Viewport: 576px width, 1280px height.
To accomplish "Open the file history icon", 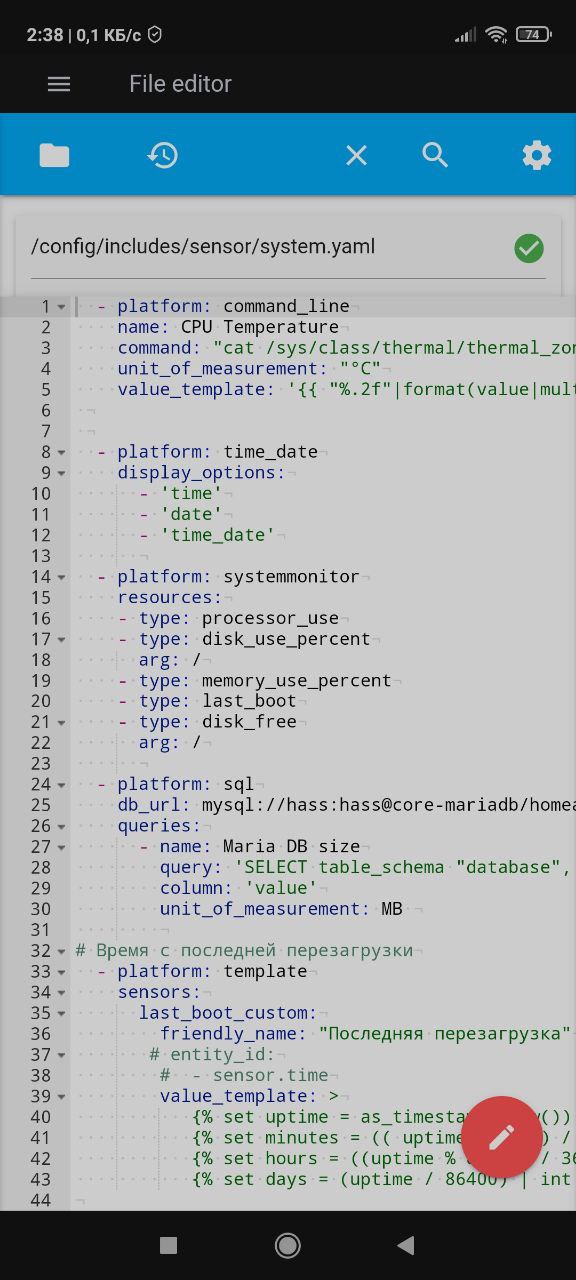I will click(x=162, y=155).
